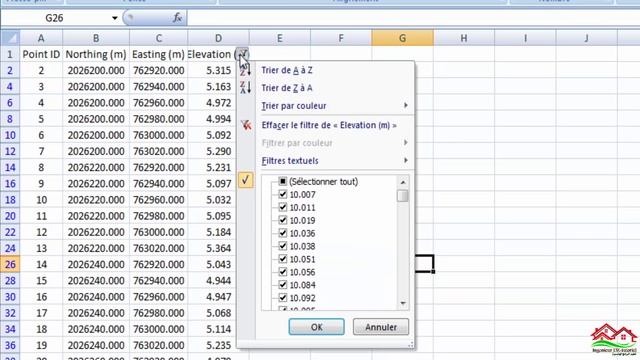Open the Name Box dropdown arrow

115,18
